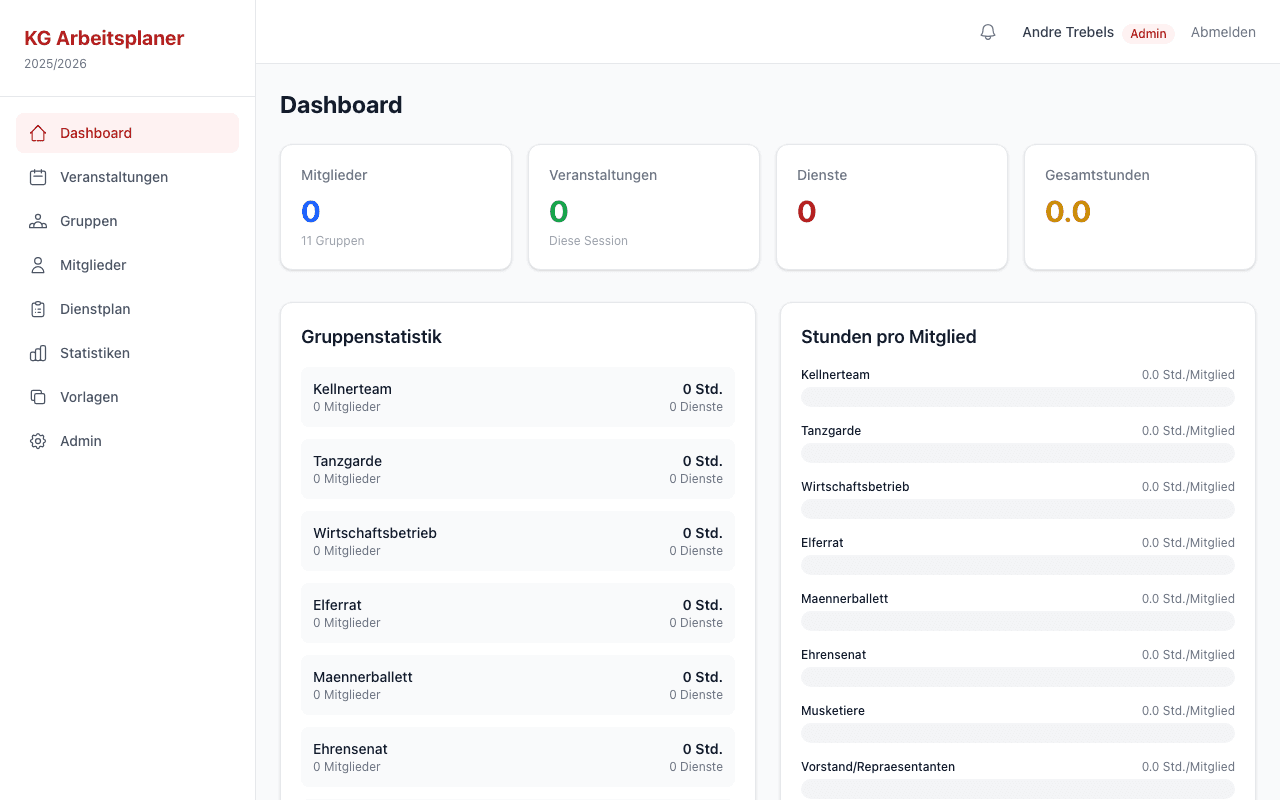Click the Dashboard house icon
1280x800 pixels.
point(38,133)
